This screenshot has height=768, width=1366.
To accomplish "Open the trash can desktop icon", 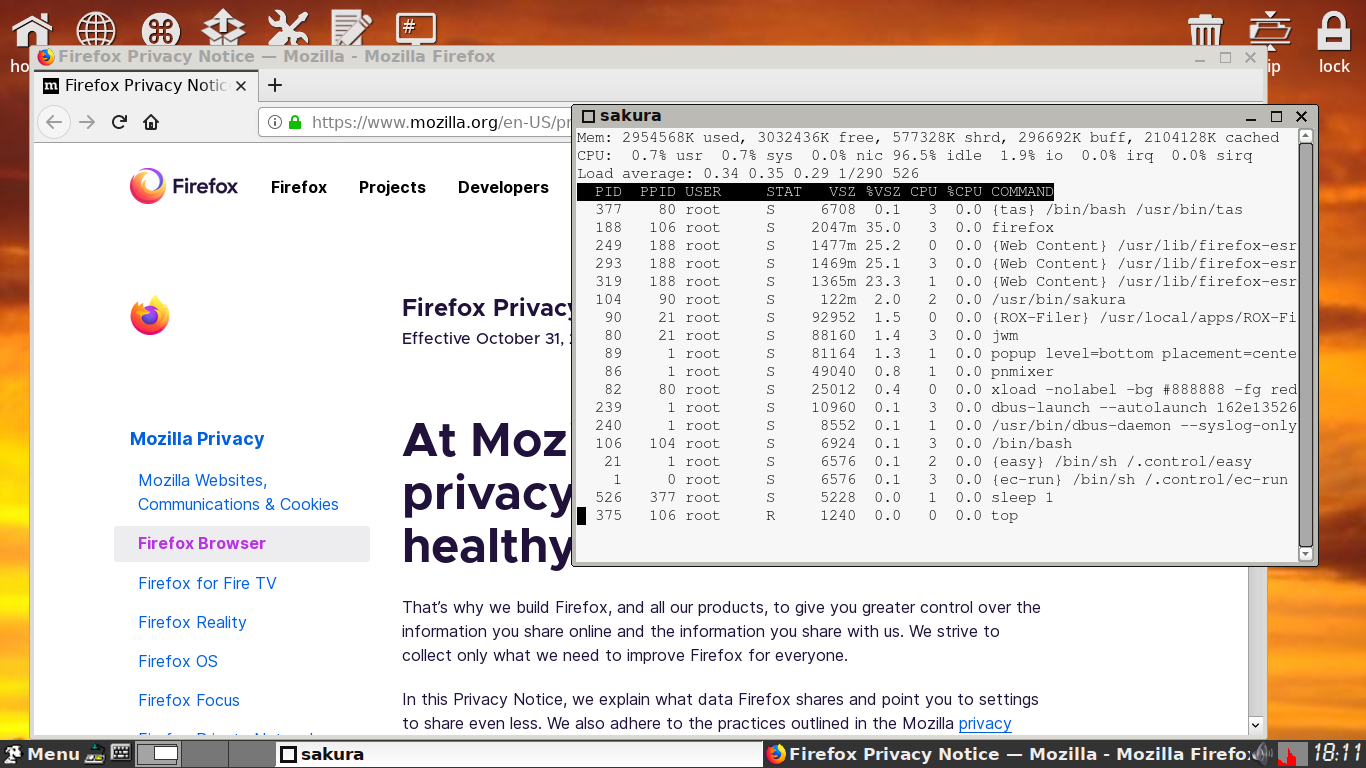I will click(1206, 30).
